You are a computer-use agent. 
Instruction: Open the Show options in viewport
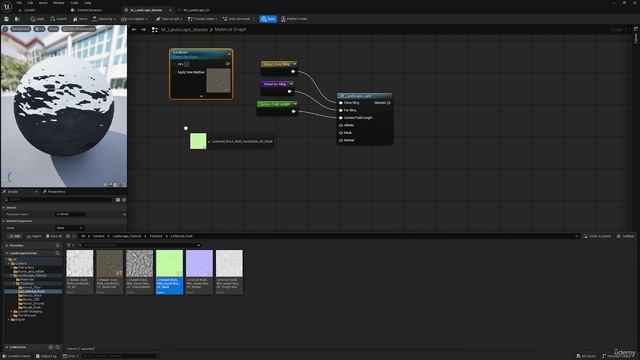[53, 29]
